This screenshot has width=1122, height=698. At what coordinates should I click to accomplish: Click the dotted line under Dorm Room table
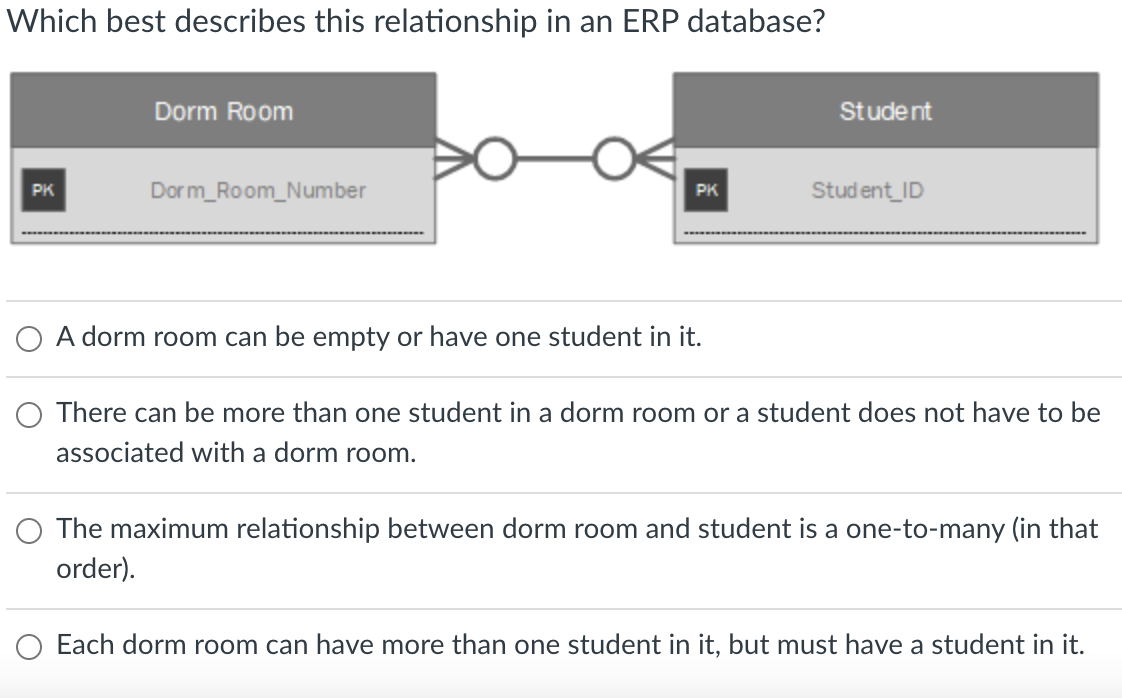[x=224, y=231]
